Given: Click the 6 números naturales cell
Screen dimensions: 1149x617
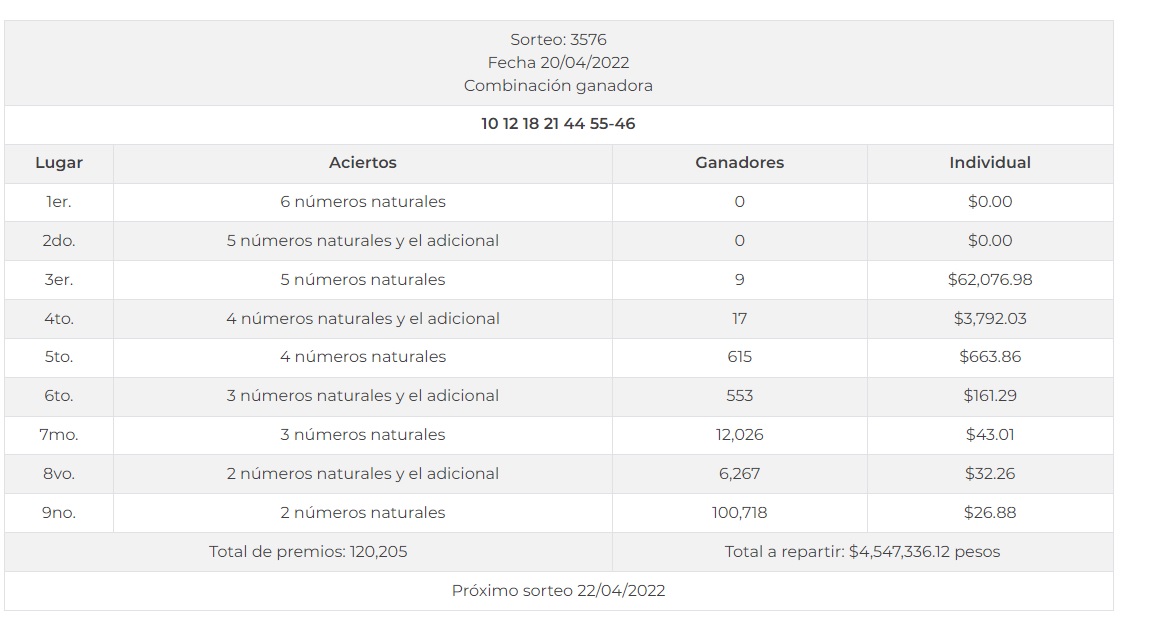Looking at the screenshot, I should (362, 202).
